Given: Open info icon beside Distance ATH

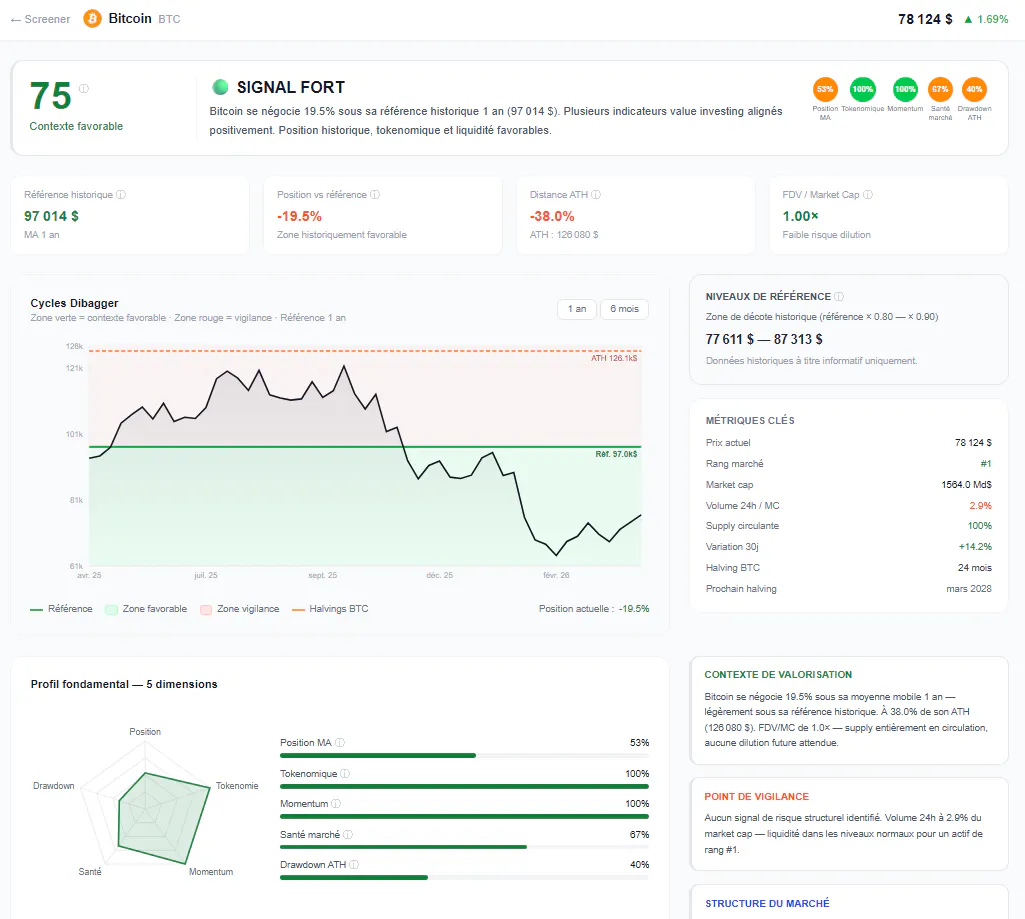Looking at the screenshot, I should pos(596,195).
